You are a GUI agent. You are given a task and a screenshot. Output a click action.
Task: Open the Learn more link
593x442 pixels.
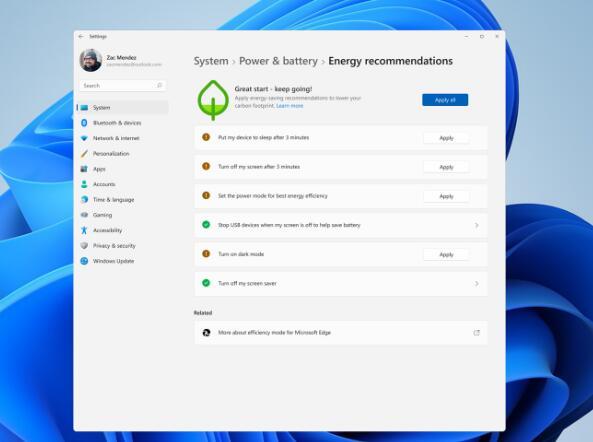290,106
